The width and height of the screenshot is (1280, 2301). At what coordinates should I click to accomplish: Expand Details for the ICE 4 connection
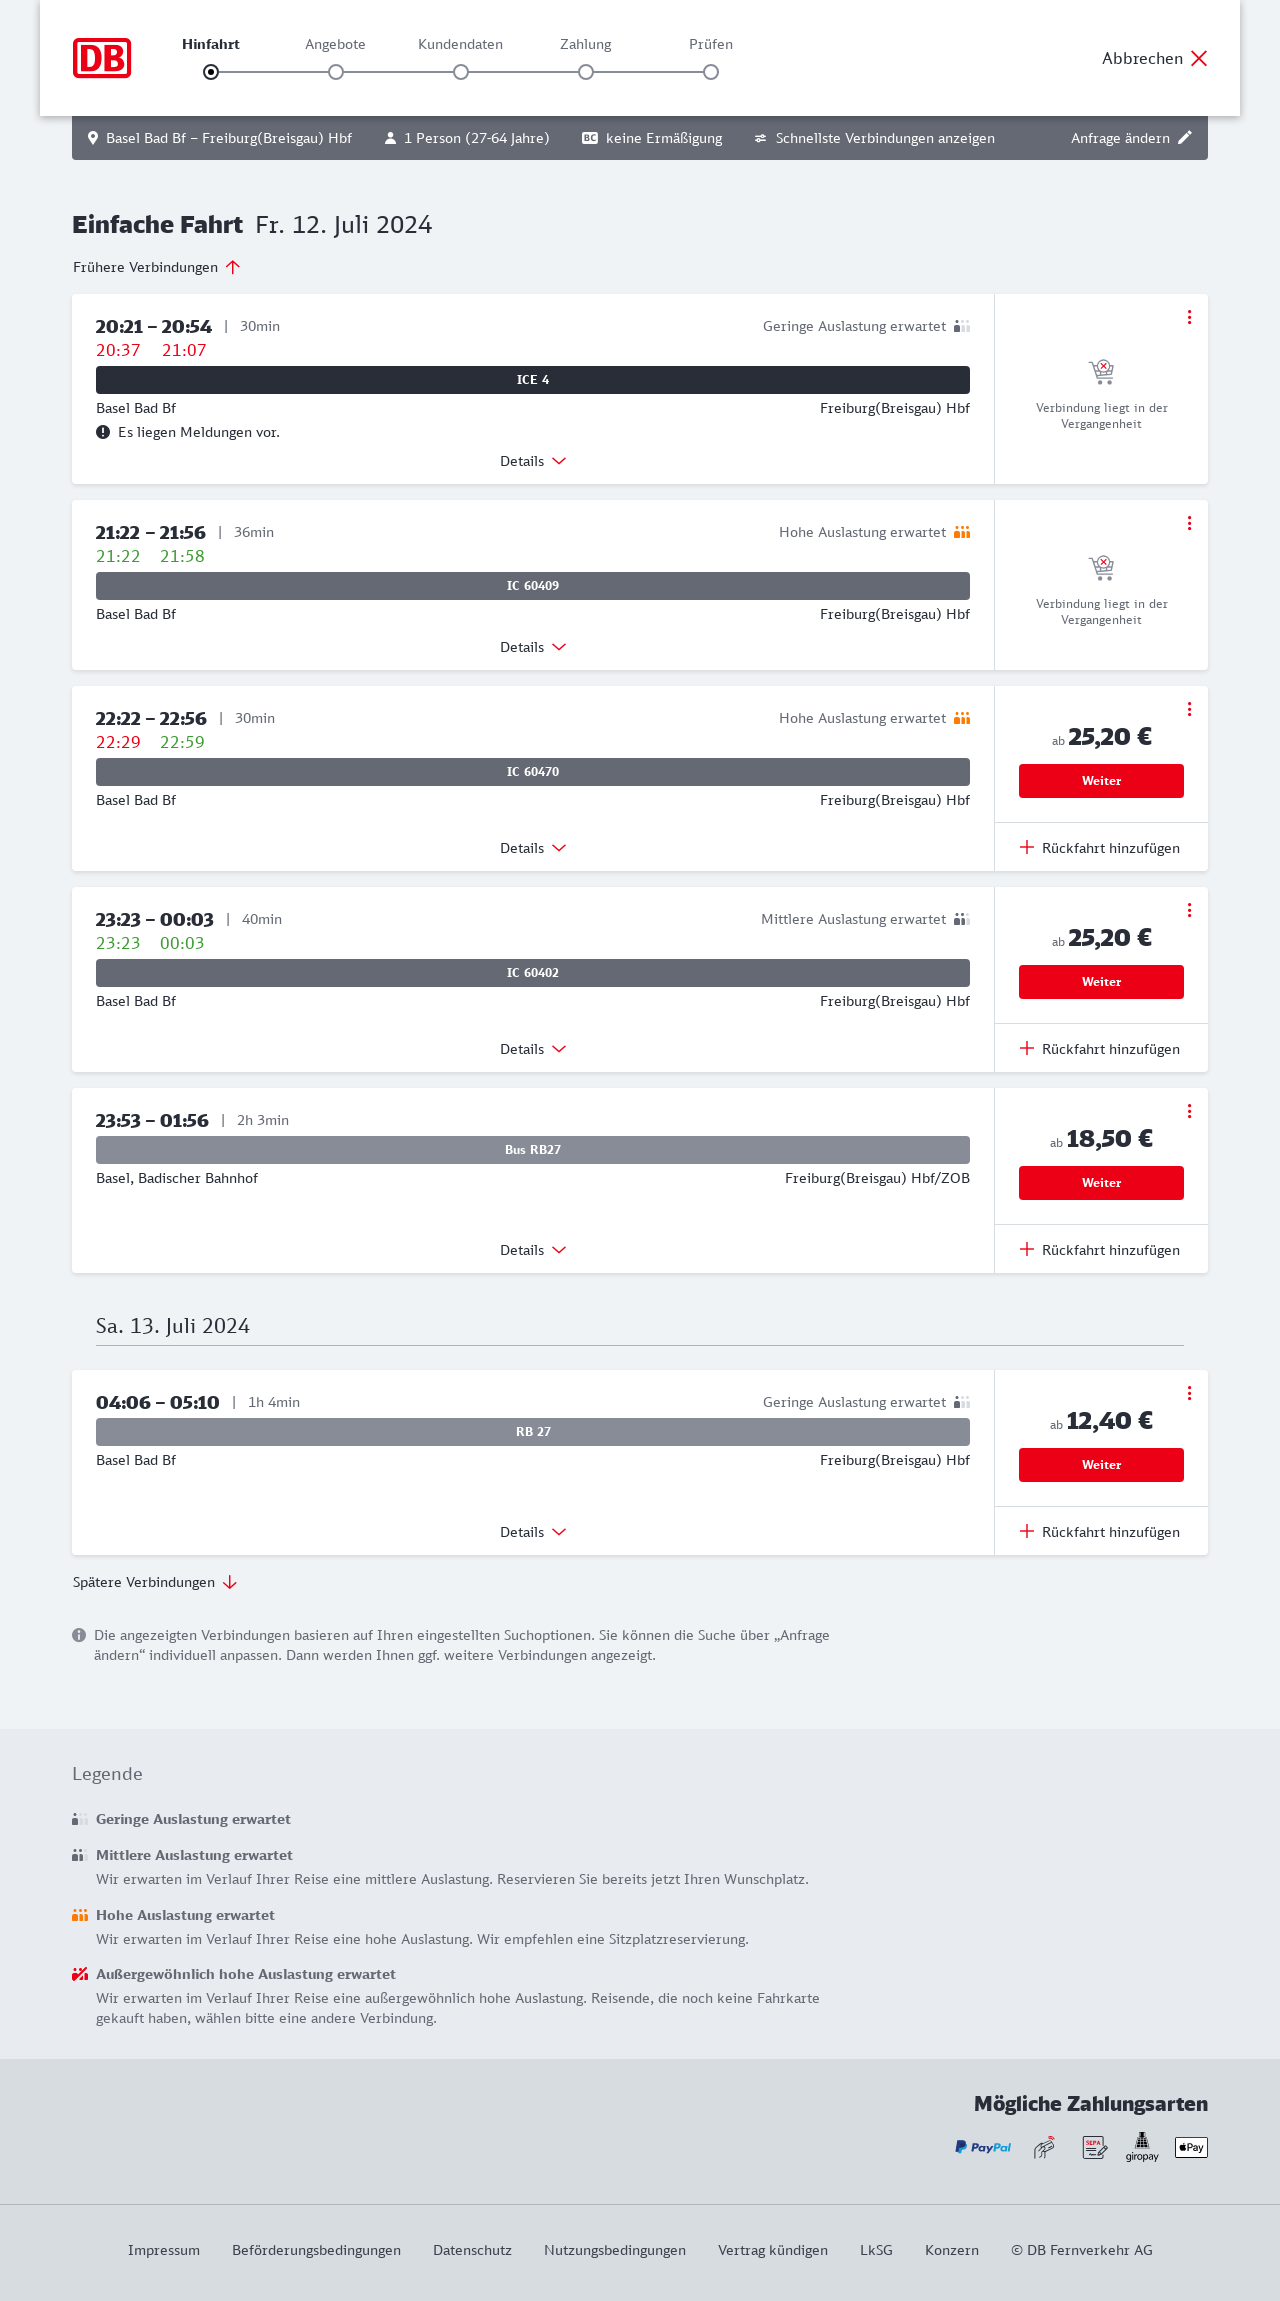[533, 461]
